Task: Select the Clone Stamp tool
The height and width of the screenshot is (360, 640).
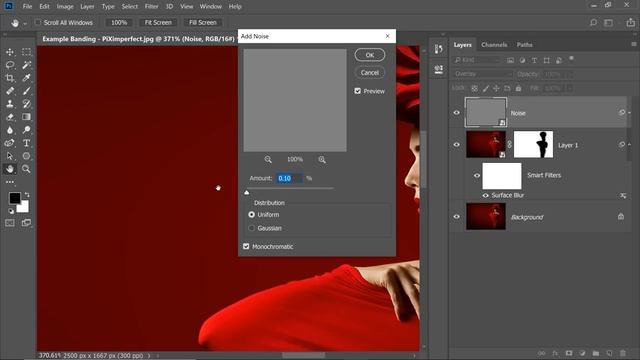Action: 10,104
